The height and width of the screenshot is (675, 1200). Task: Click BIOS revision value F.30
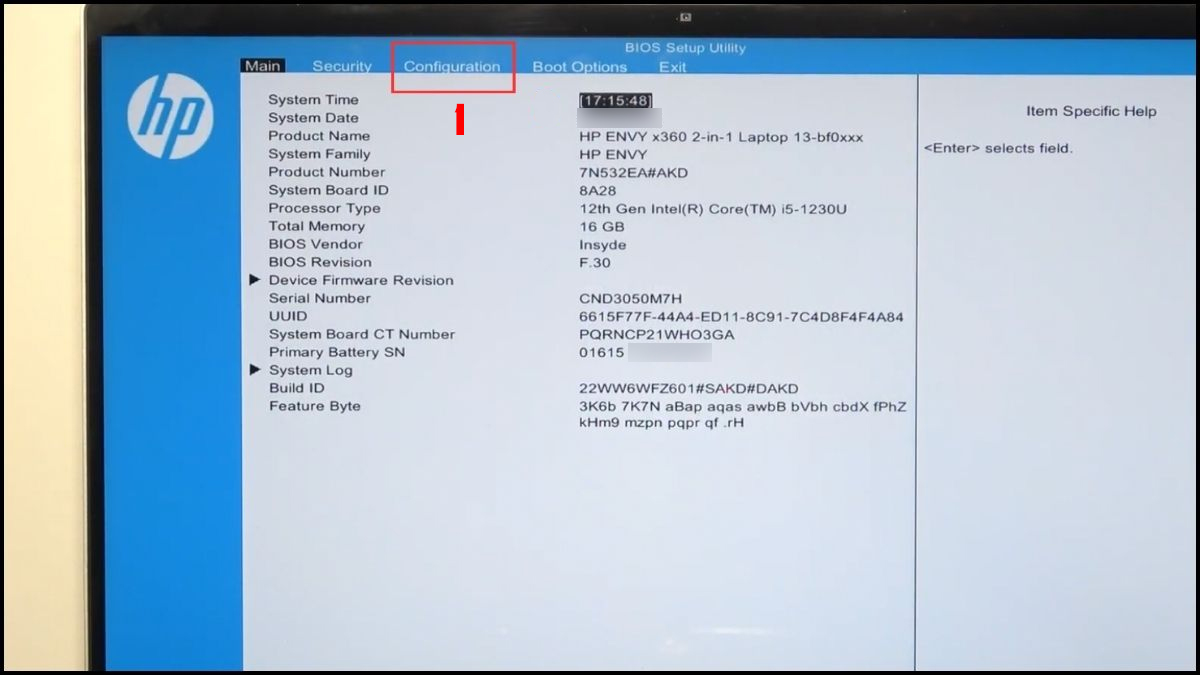(594, 263)
